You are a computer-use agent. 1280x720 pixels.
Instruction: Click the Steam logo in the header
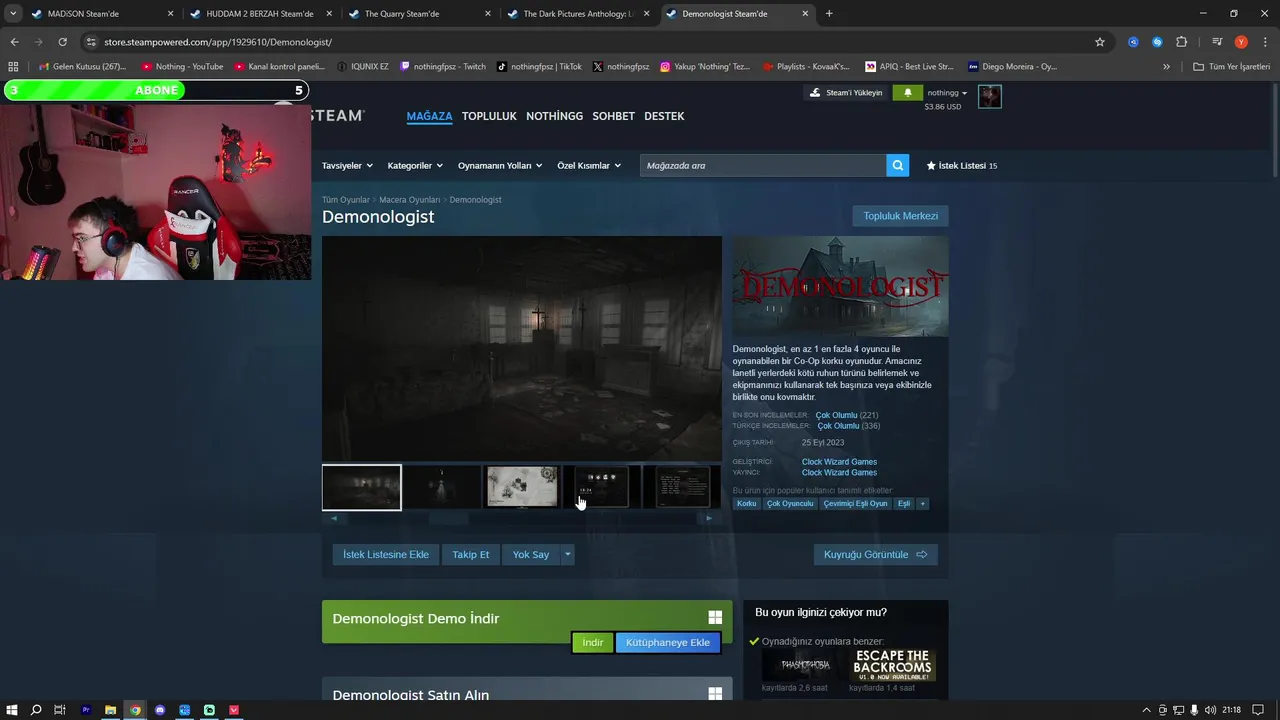click(337, 116)
